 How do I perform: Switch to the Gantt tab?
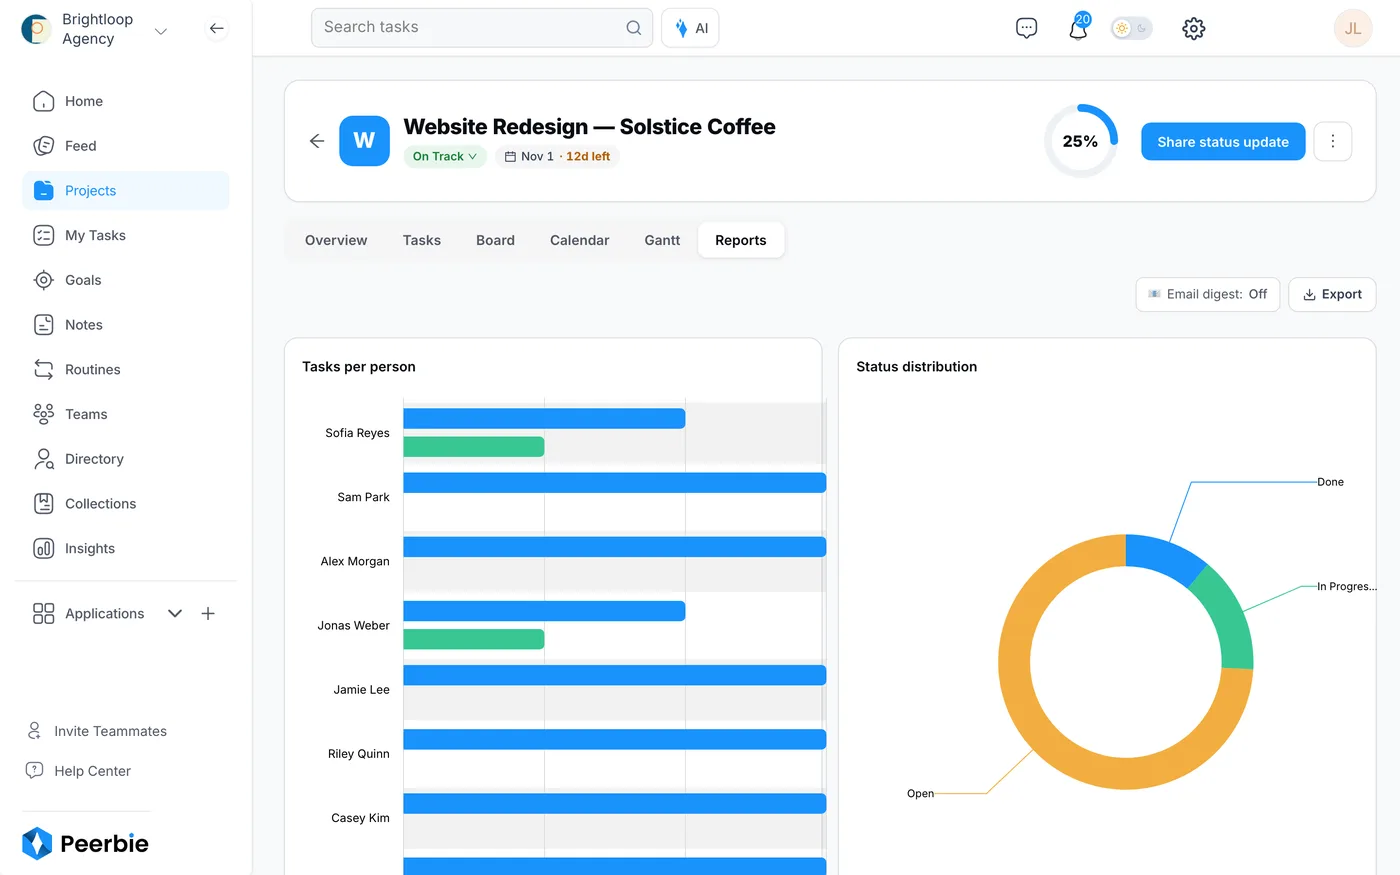[662, 240]
